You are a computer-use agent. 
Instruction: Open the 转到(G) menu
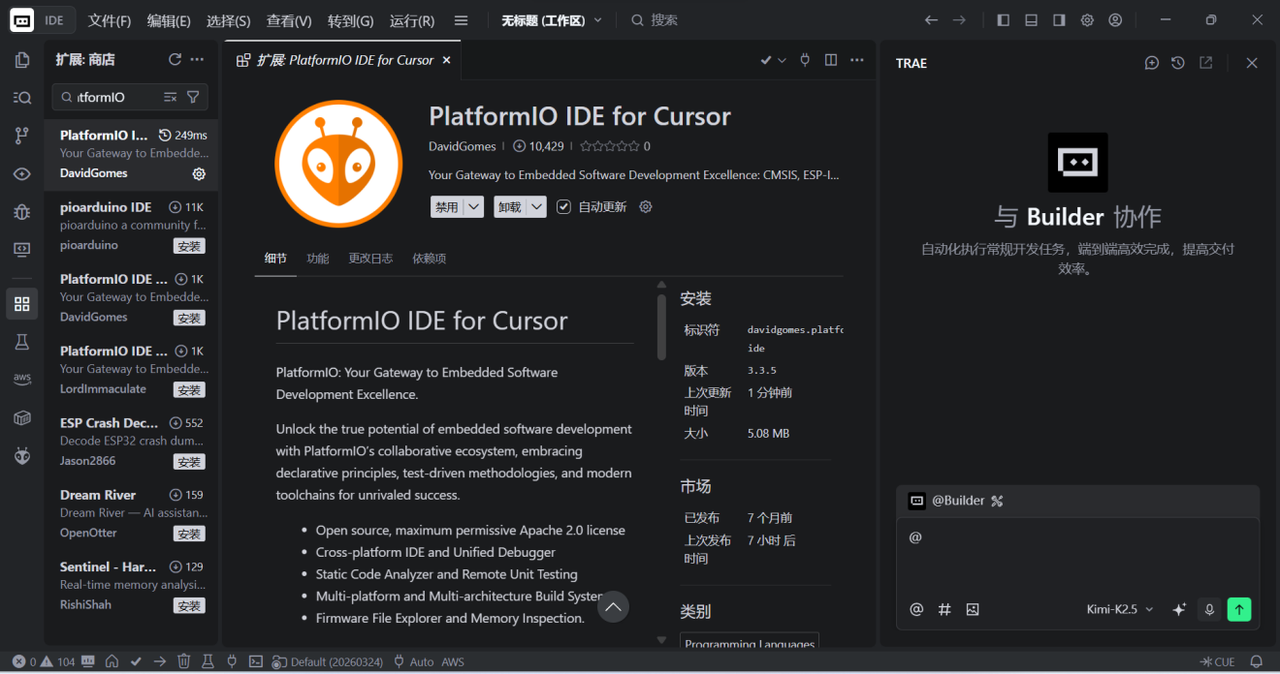(x=350, y=20)
